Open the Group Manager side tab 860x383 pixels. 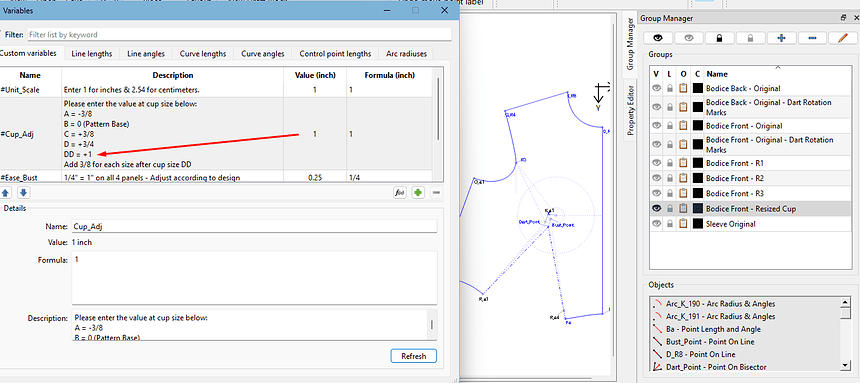[x=630, y=44]
